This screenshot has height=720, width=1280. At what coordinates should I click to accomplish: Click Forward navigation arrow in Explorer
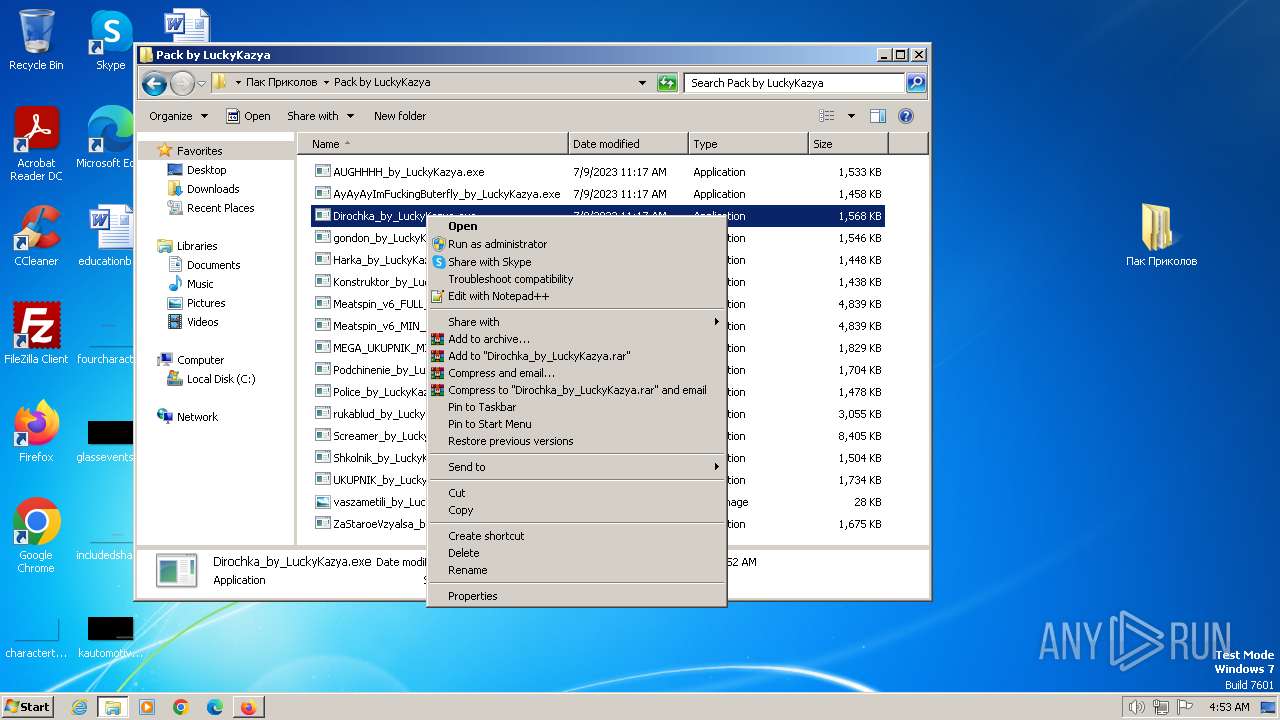[182, 83]
